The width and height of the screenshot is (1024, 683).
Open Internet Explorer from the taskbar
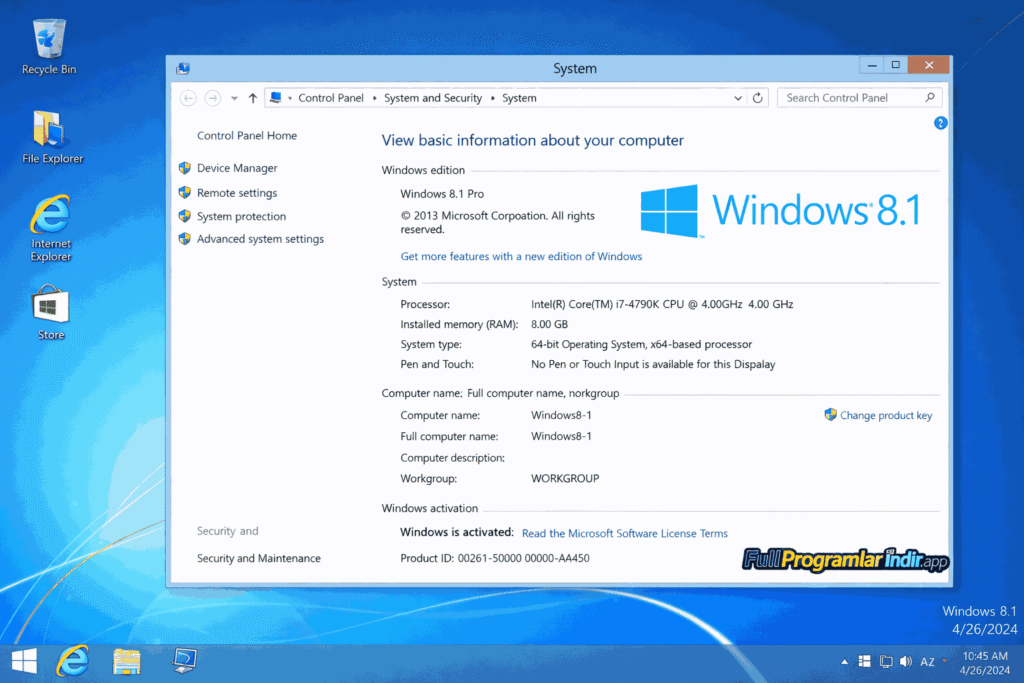coord(72,661)
